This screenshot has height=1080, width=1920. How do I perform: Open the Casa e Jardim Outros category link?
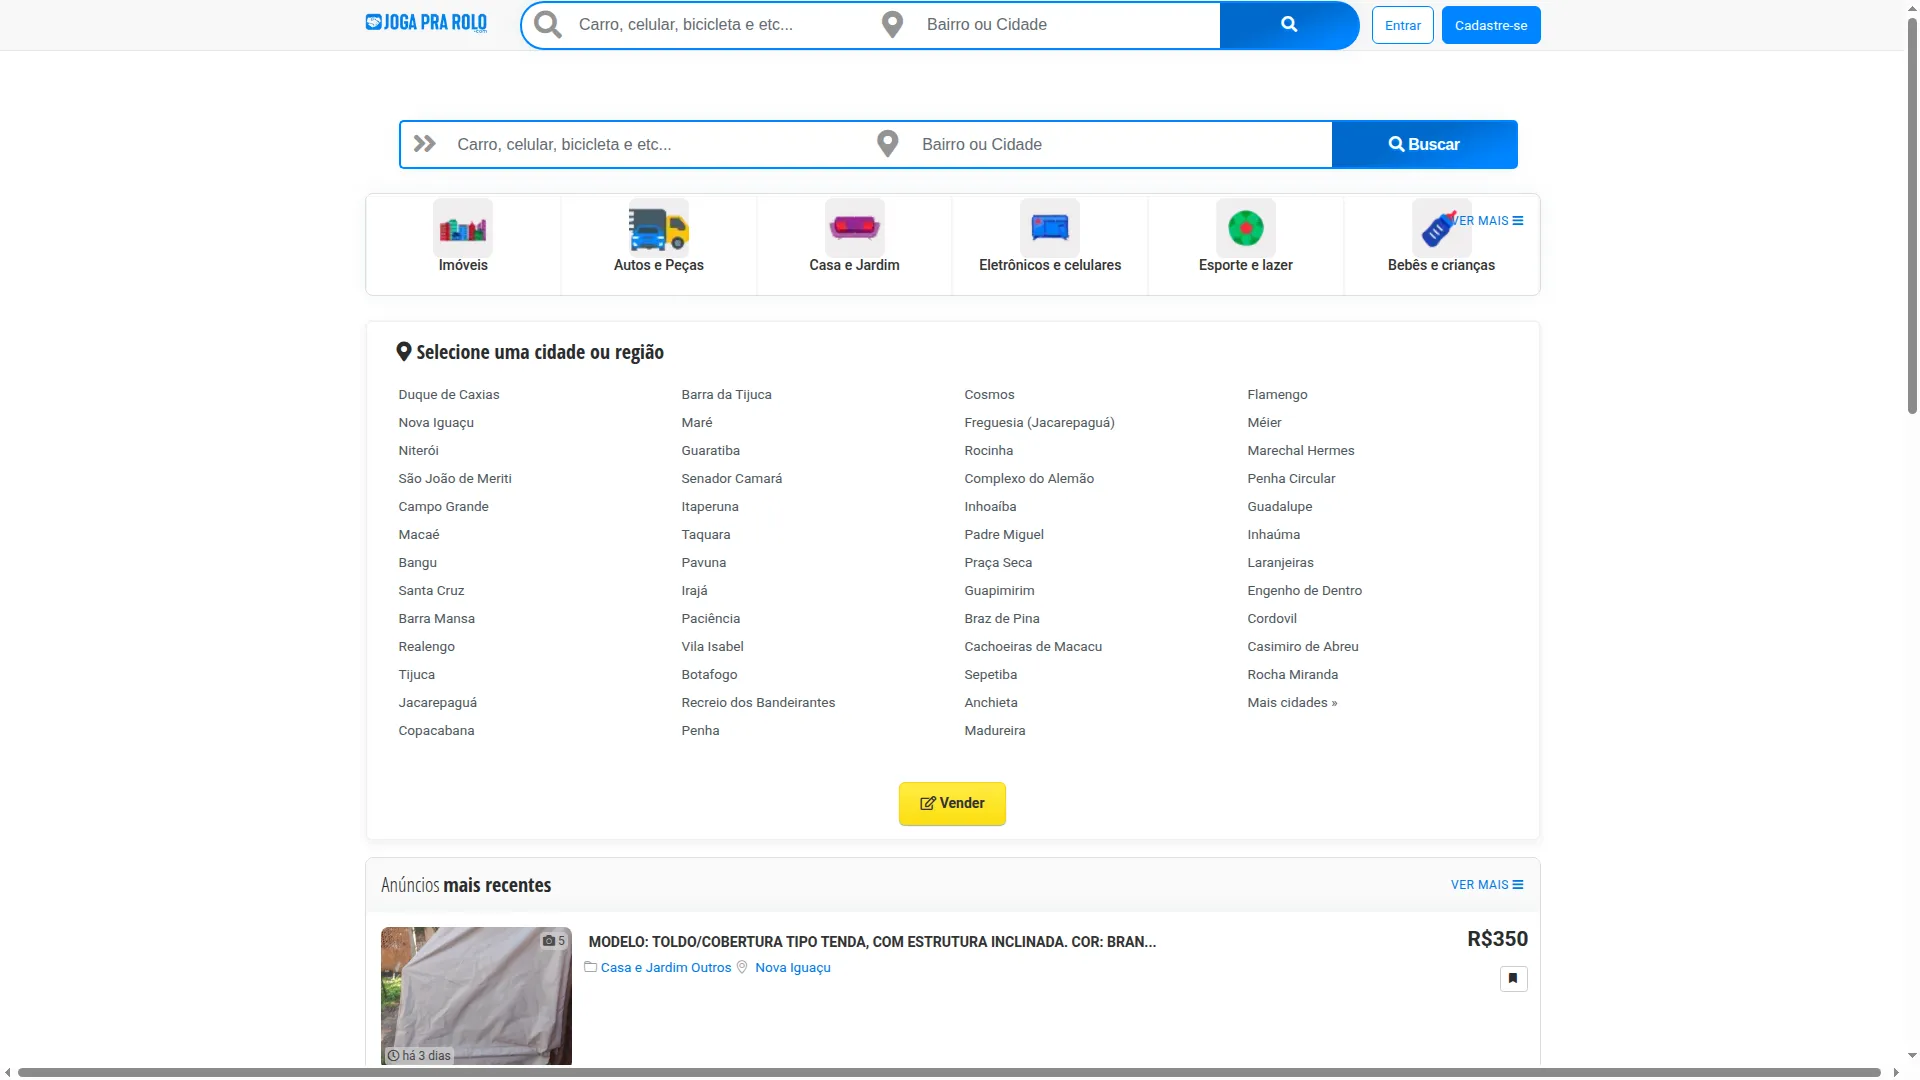666,967
